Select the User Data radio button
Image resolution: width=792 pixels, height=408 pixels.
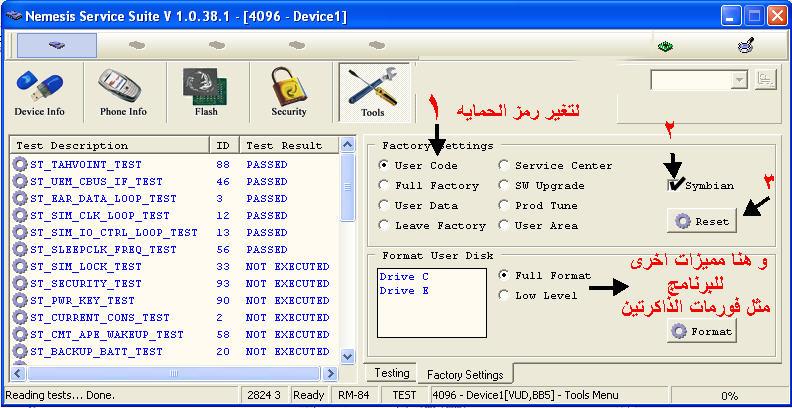(384, 206)
